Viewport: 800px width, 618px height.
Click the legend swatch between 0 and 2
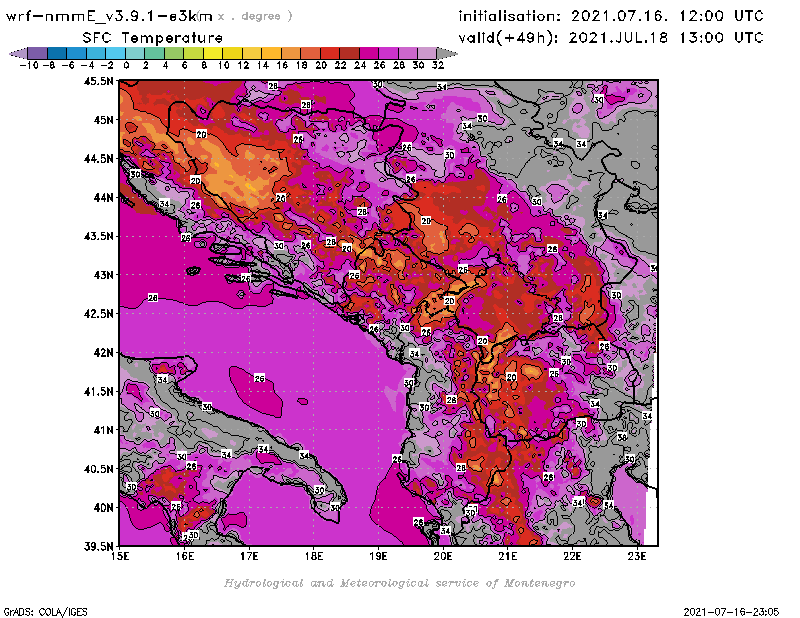[135, 53]
